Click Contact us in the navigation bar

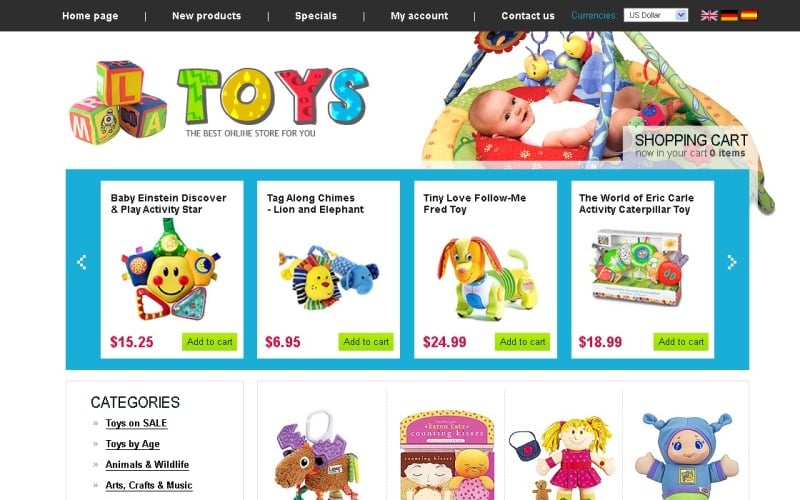pyautogui.click(x=528, y=16)
